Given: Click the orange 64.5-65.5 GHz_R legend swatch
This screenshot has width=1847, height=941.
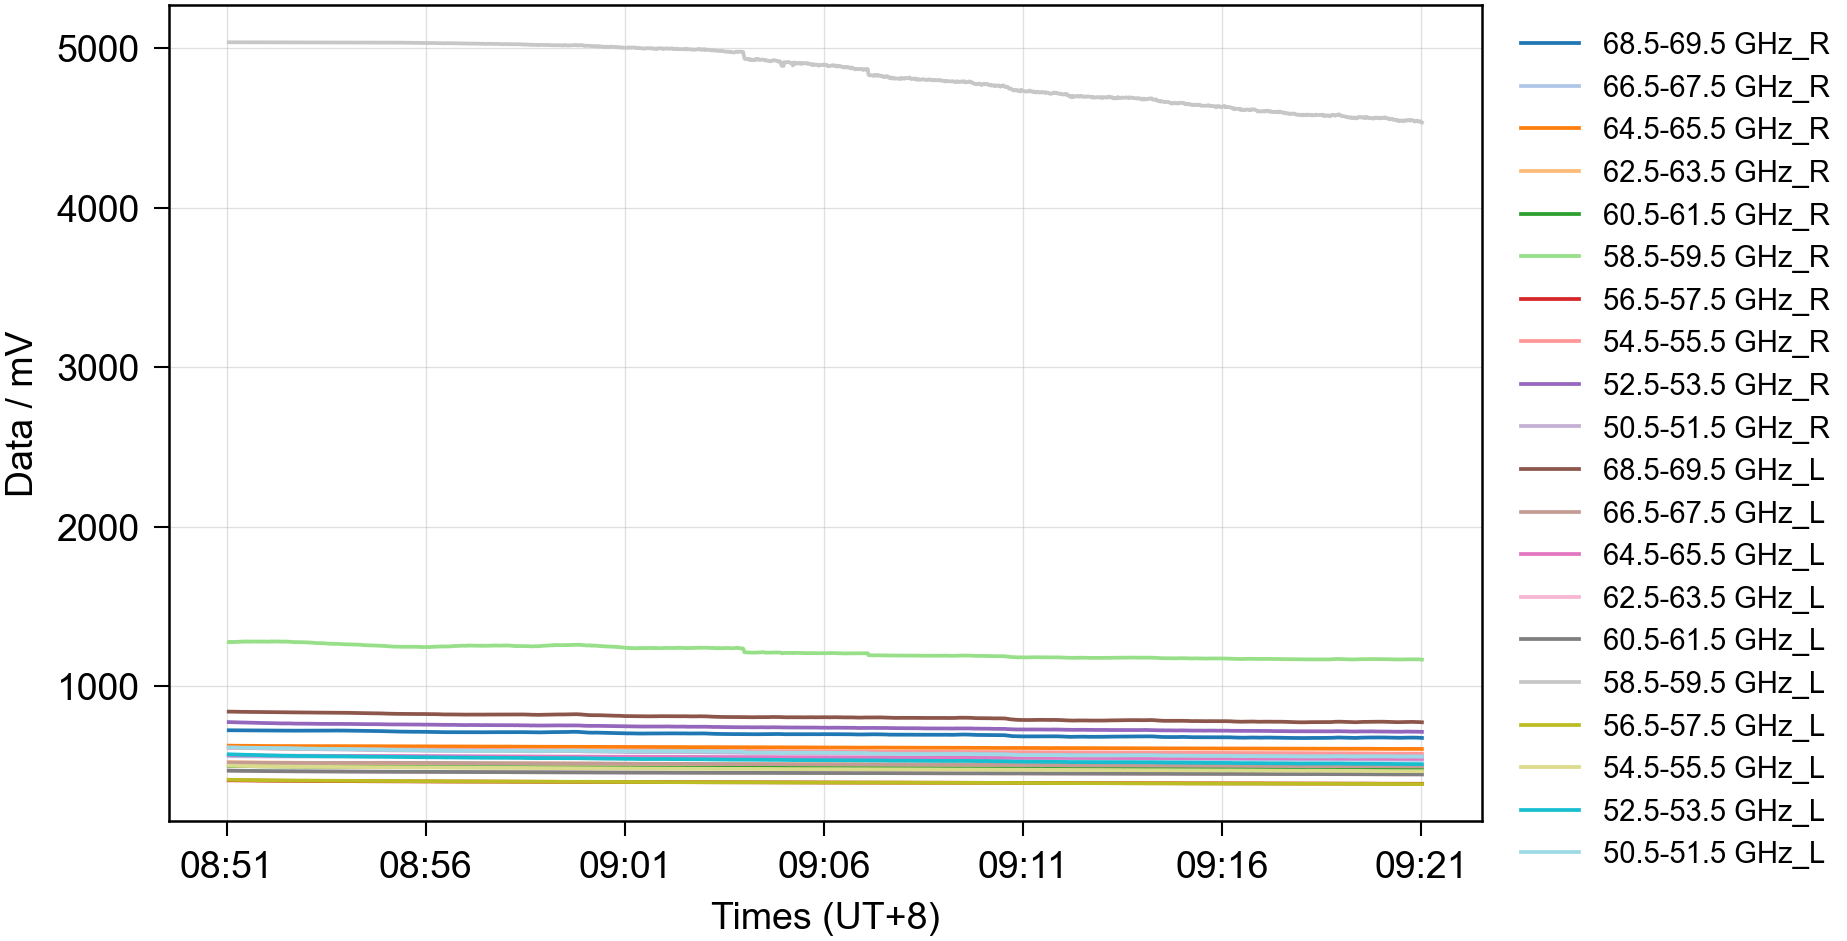Looking at the screenshot, I should (x=1549, y=129).
